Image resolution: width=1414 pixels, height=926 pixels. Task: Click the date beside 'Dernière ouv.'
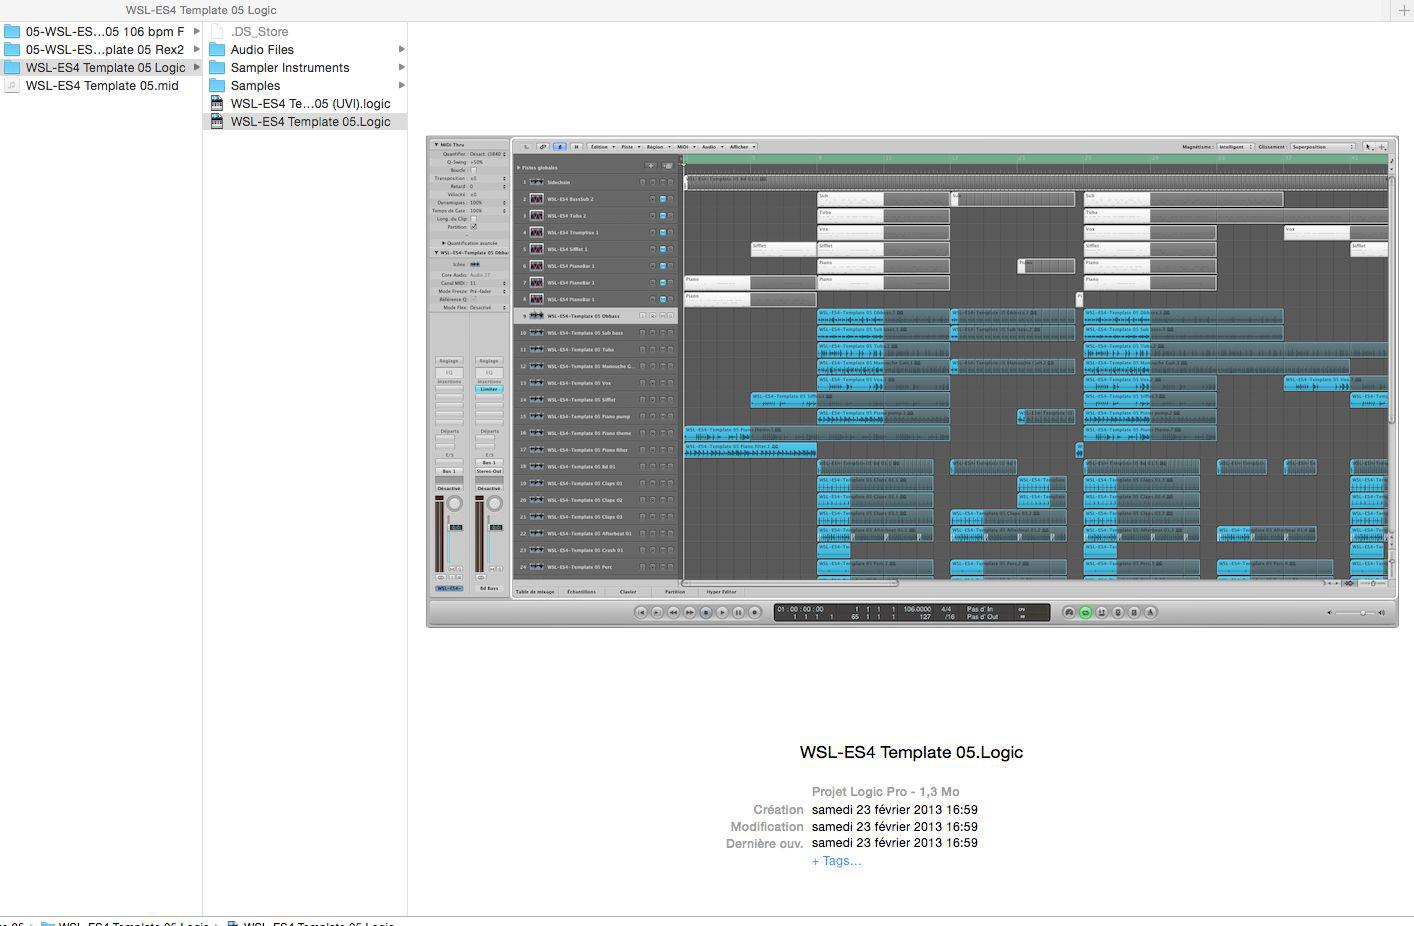pyautogui.click(x=894, y=842)
